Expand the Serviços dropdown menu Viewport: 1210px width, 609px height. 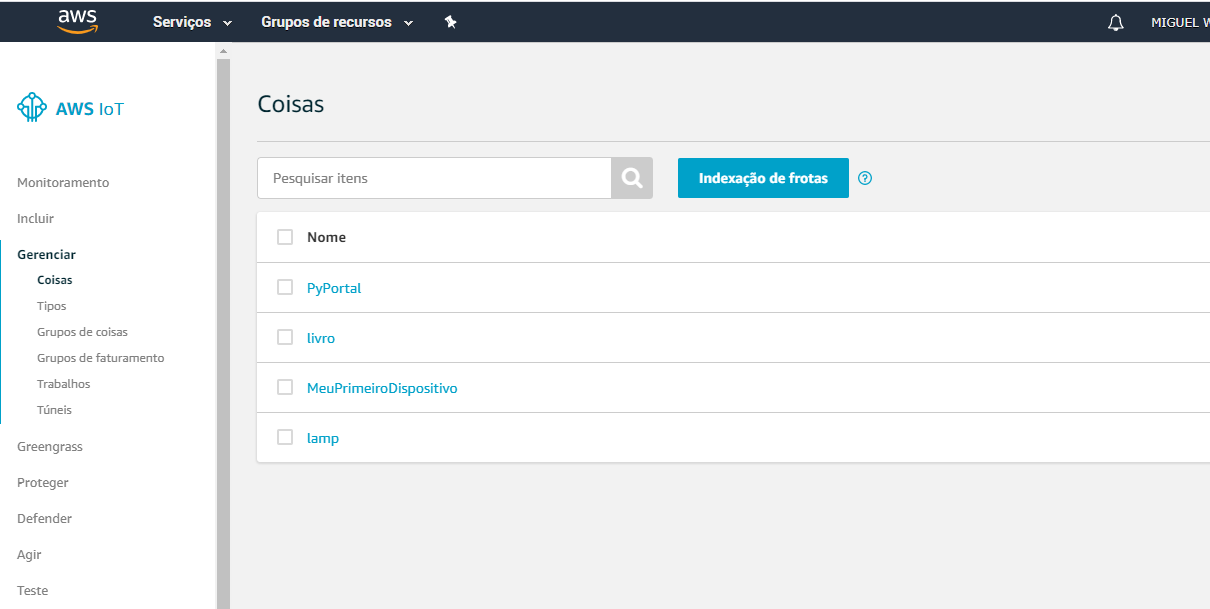pyautogui.click(x=192, y=22)
